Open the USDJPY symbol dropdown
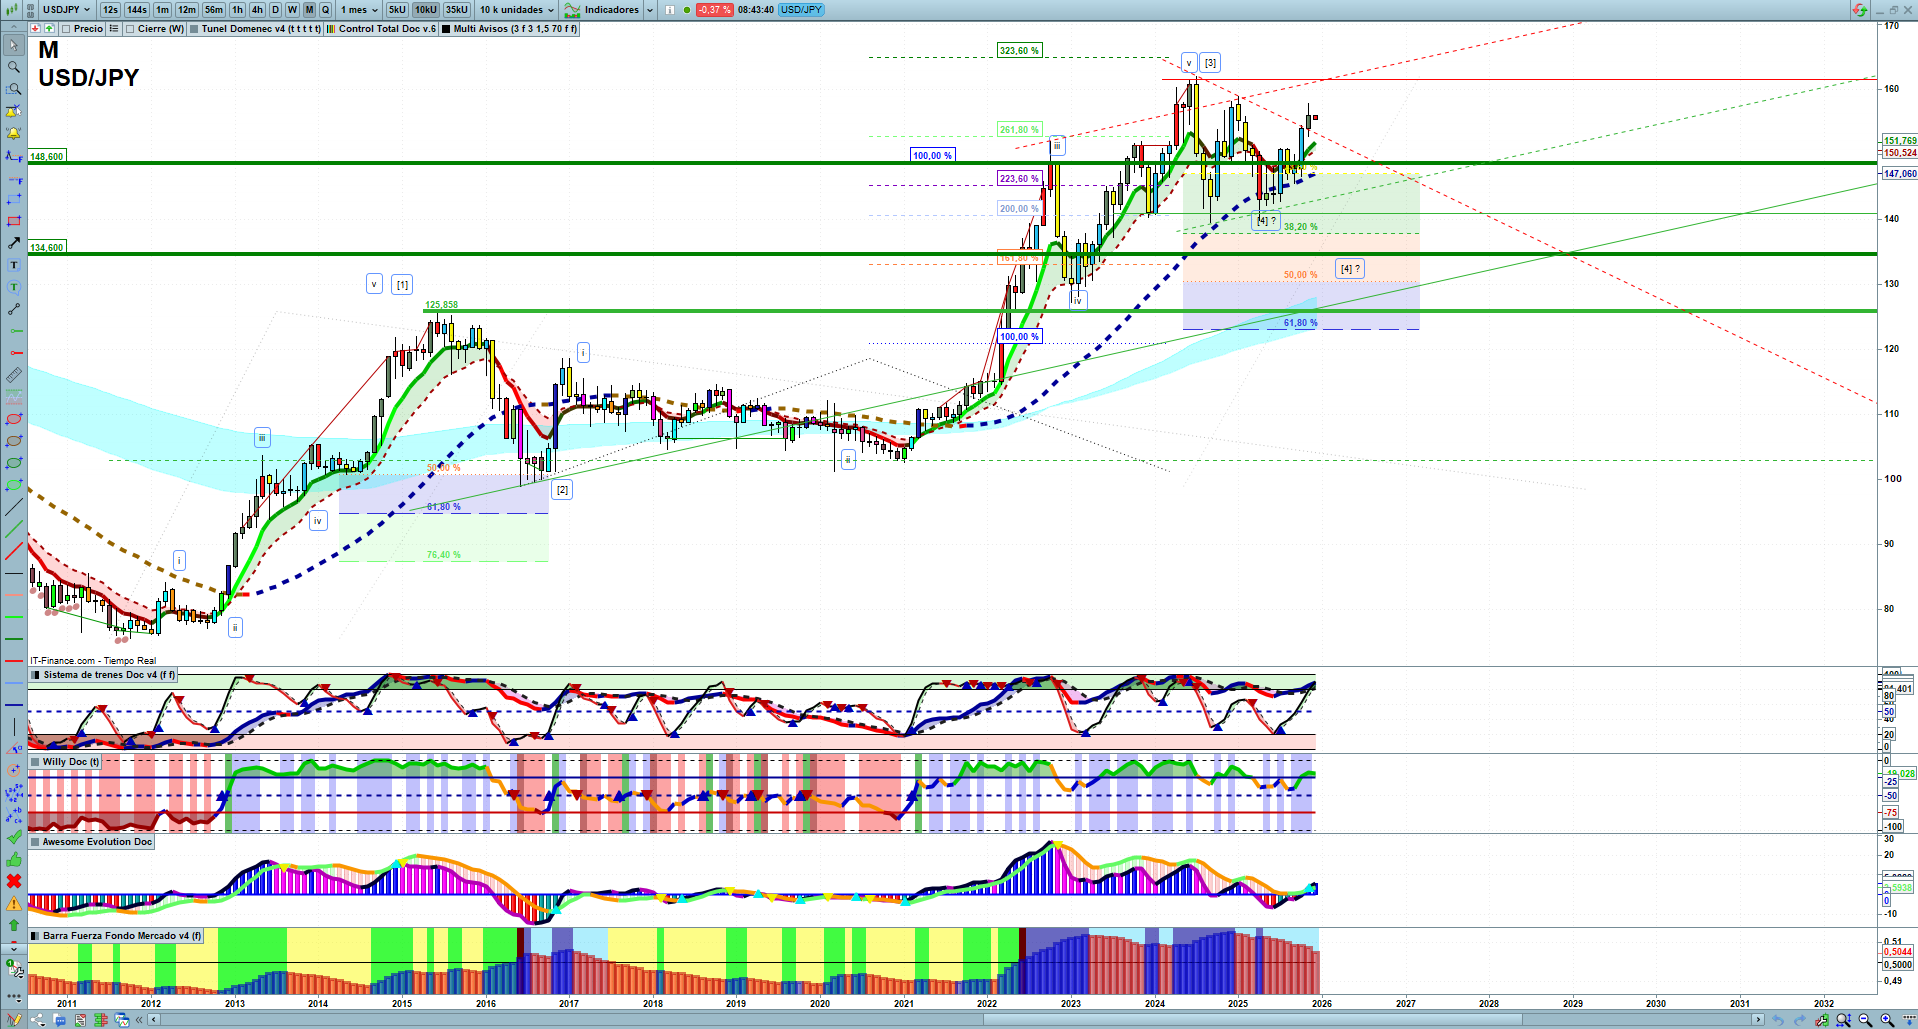The height and width of the screenshot is (1029, 1918). [66, 10]
